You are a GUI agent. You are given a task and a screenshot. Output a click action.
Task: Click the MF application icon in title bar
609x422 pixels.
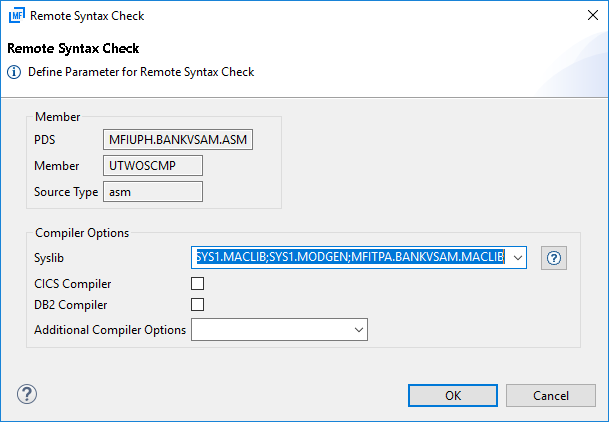tap(17, 16)
